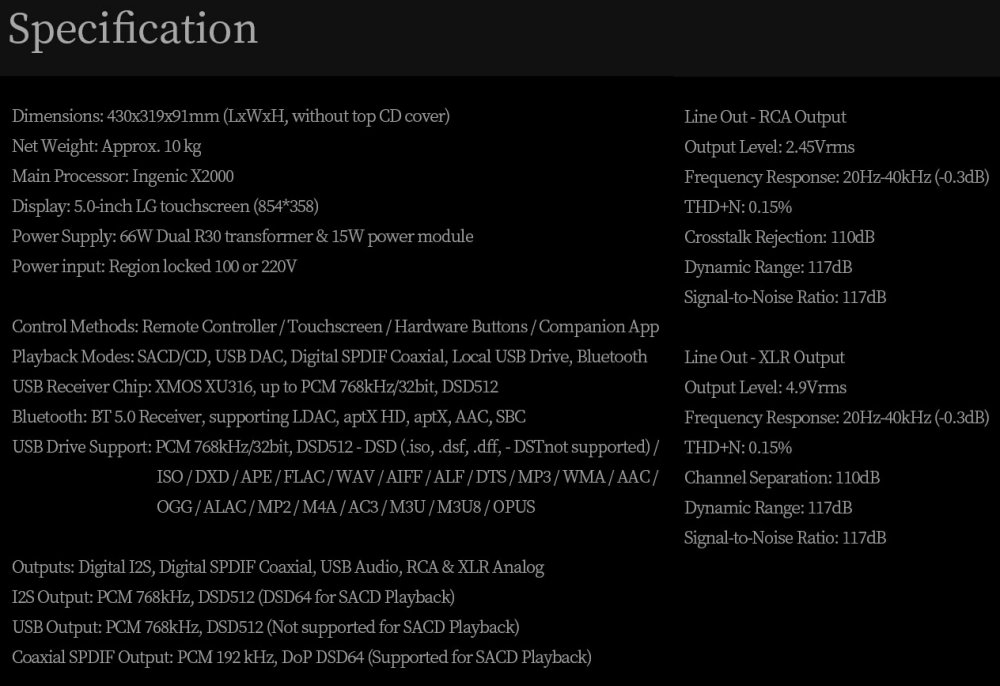Click the Net Weight line
This screenshot has height=686, width=1000.
click(x=107, y=147)
